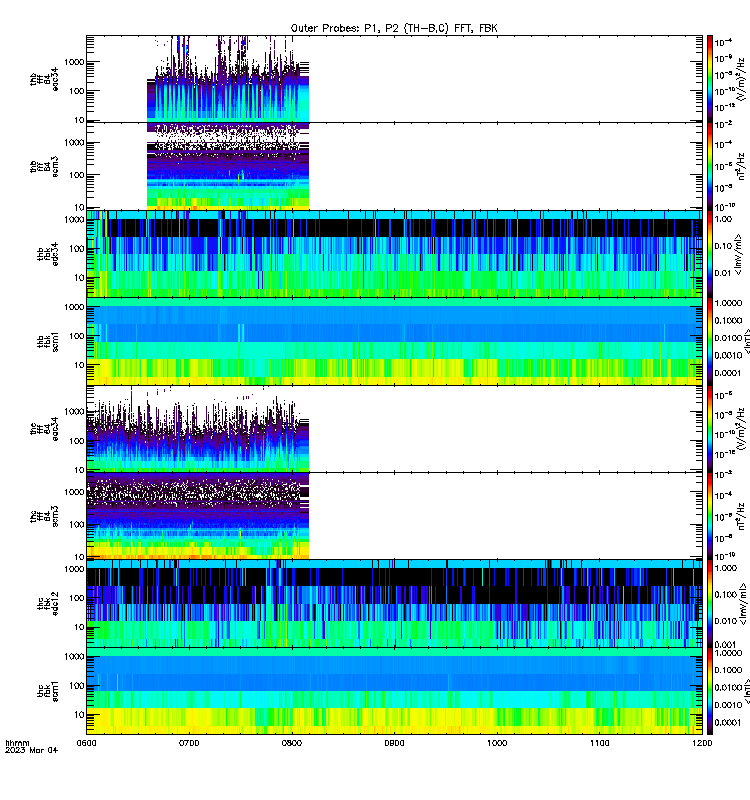Screen dimensions: 750x800
Task: Click the '10' y-tick of thc fbk scm1 panel
Action: click(x=79, y=714)
